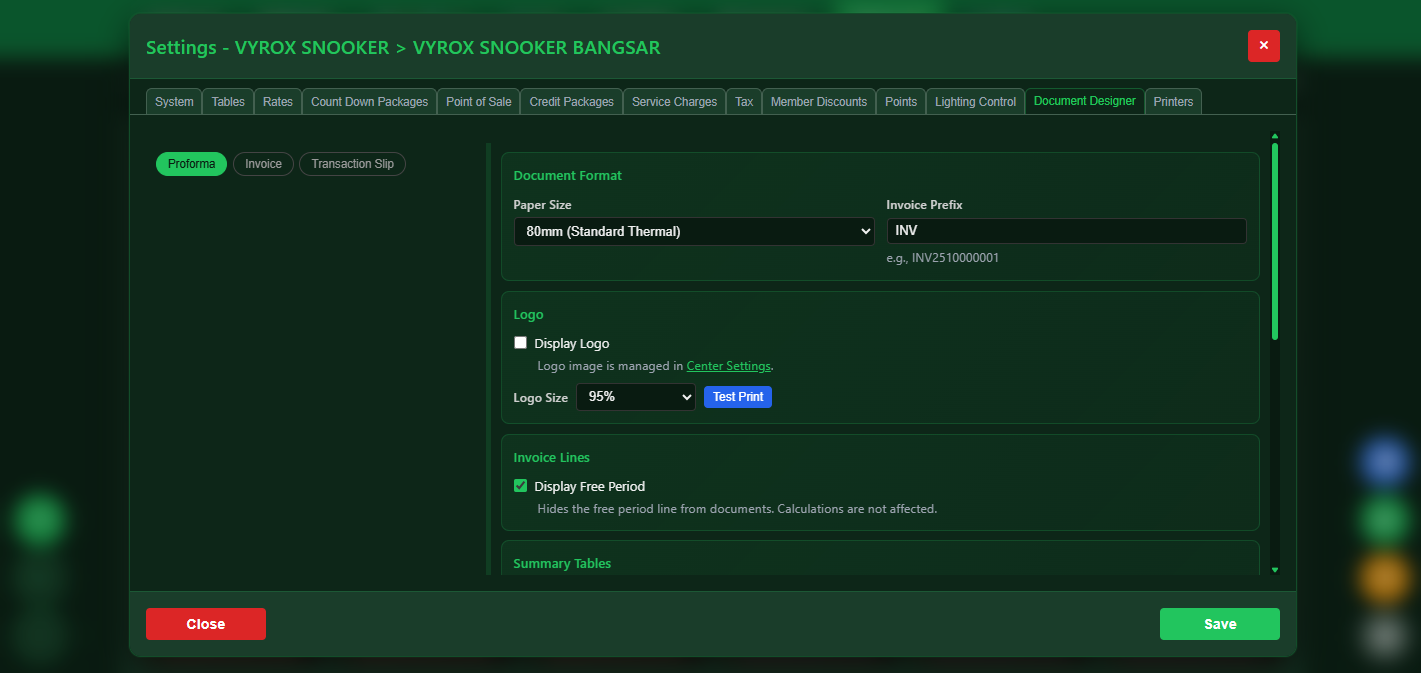Switch to the Point of Sale tab
1421x673 pixels.
478,101
